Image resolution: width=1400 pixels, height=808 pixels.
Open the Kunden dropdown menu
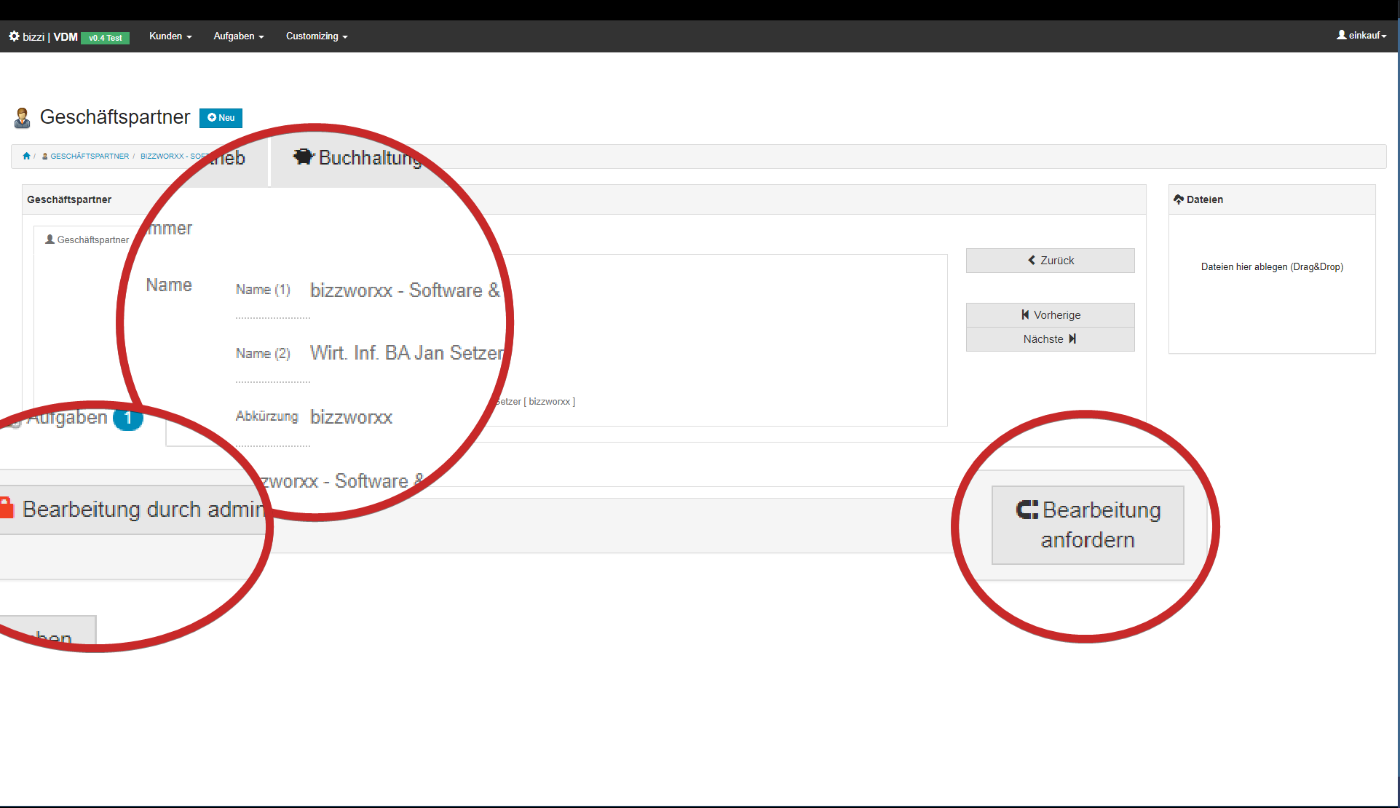point(170,37)
